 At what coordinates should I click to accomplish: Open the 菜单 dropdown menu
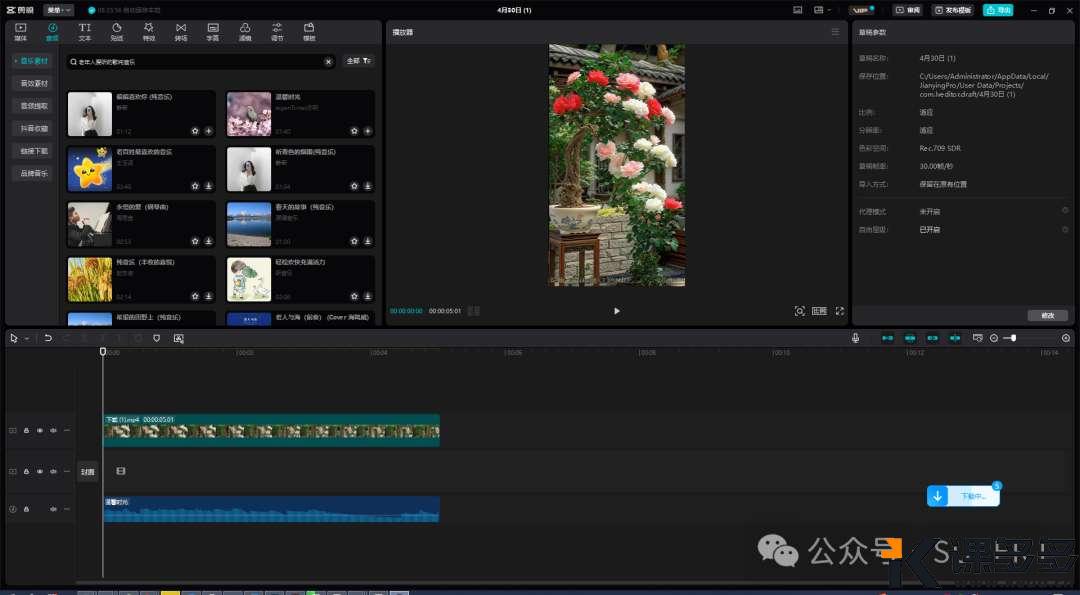[58, 10]
